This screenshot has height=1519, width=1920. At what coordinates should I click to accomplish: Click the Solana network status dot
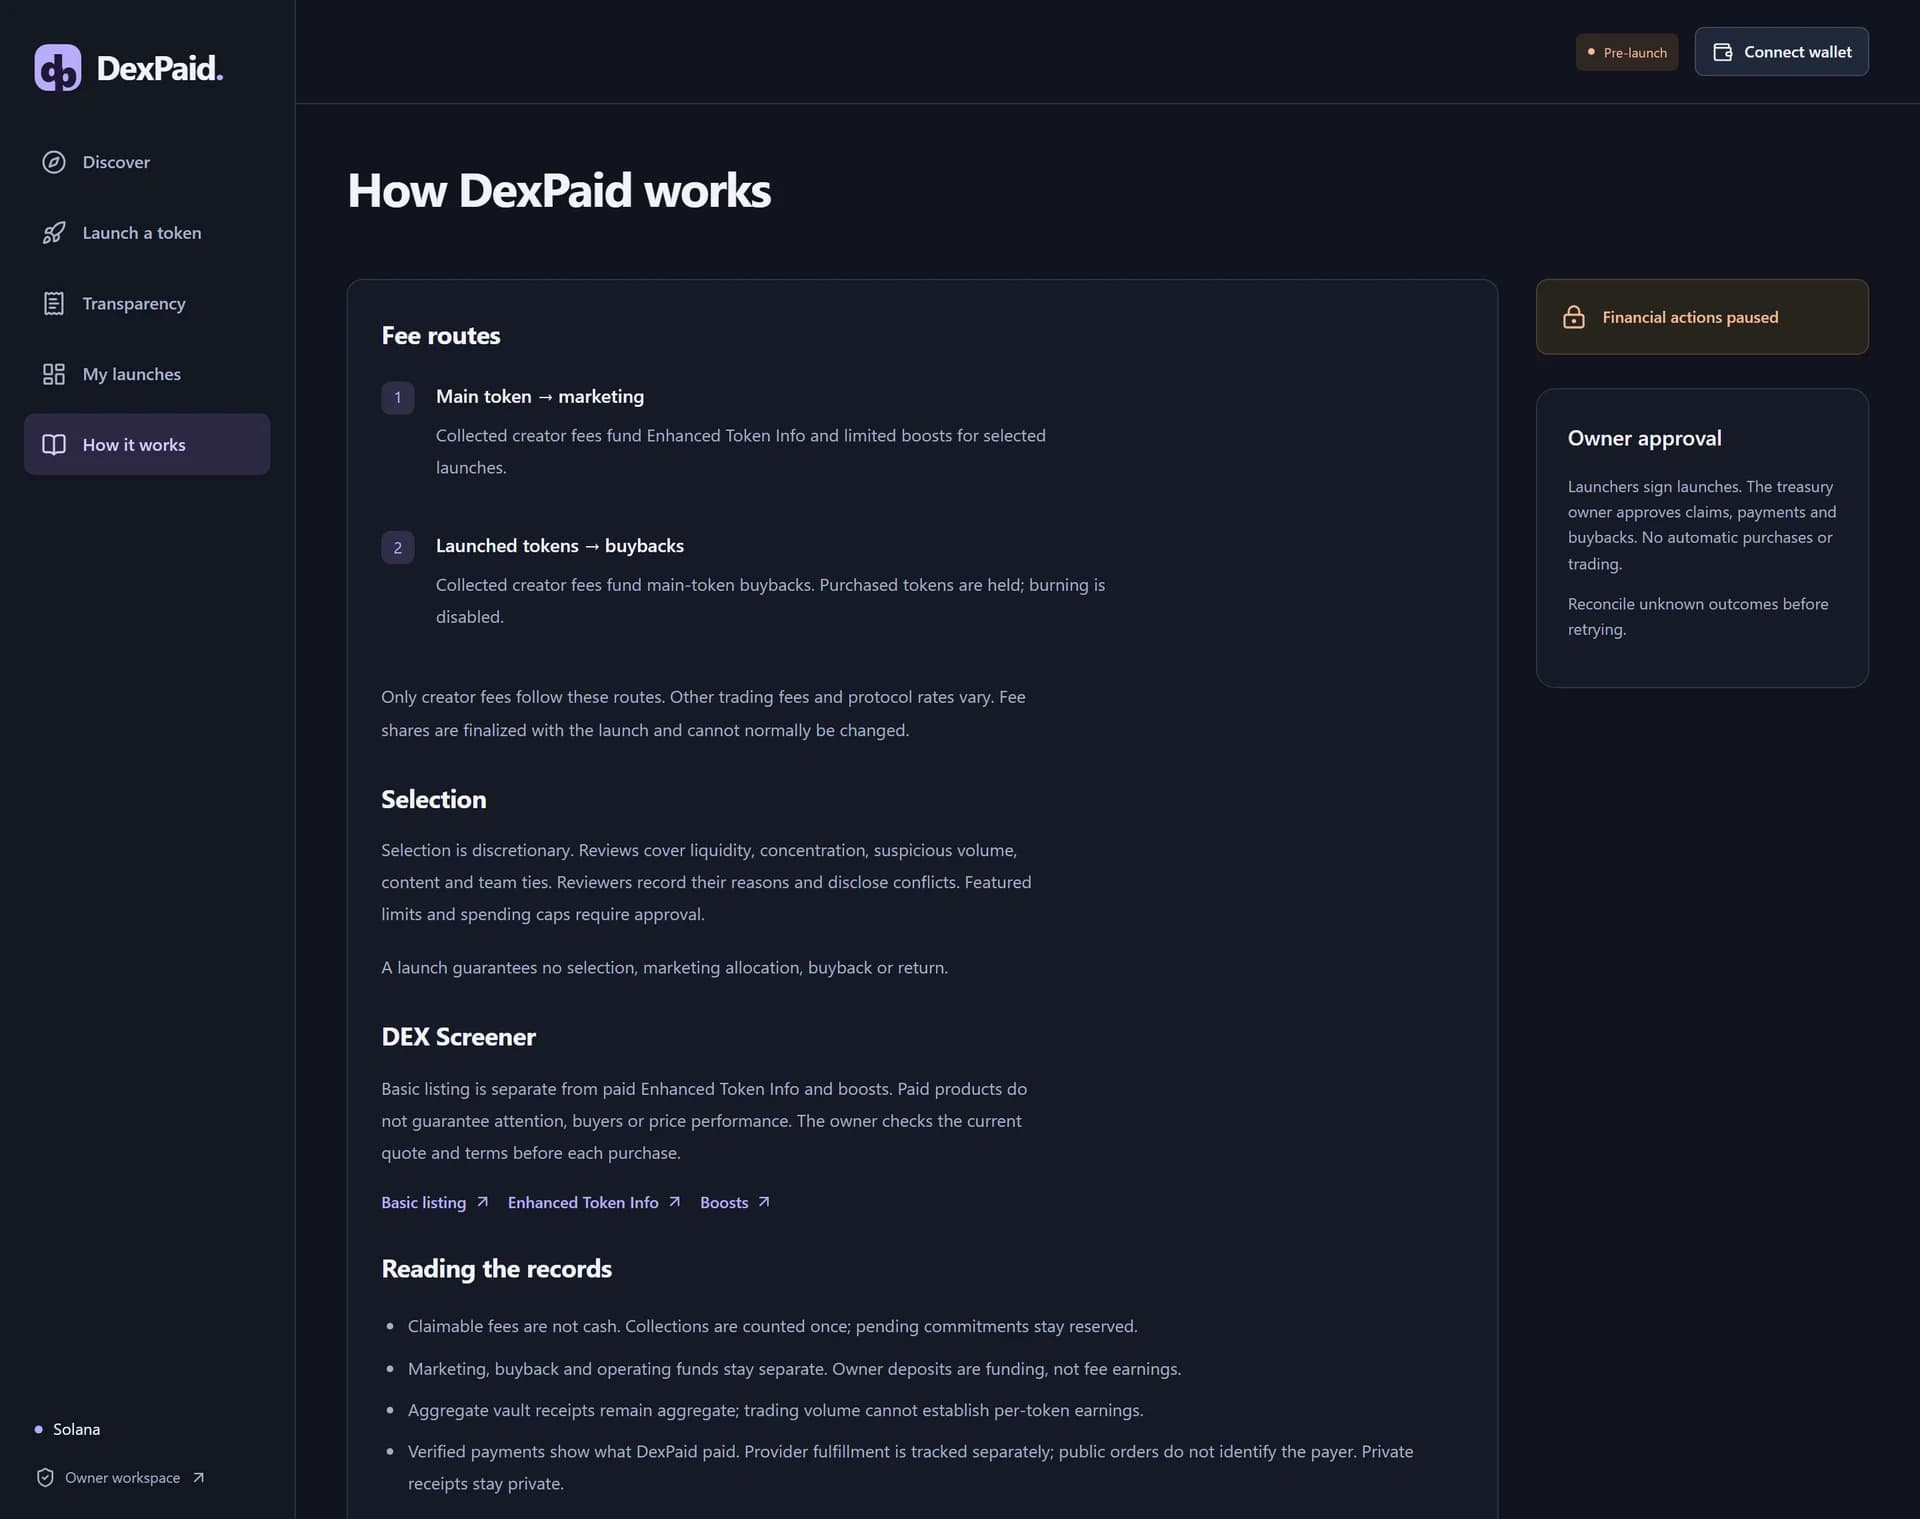(x=39, y=1429)
